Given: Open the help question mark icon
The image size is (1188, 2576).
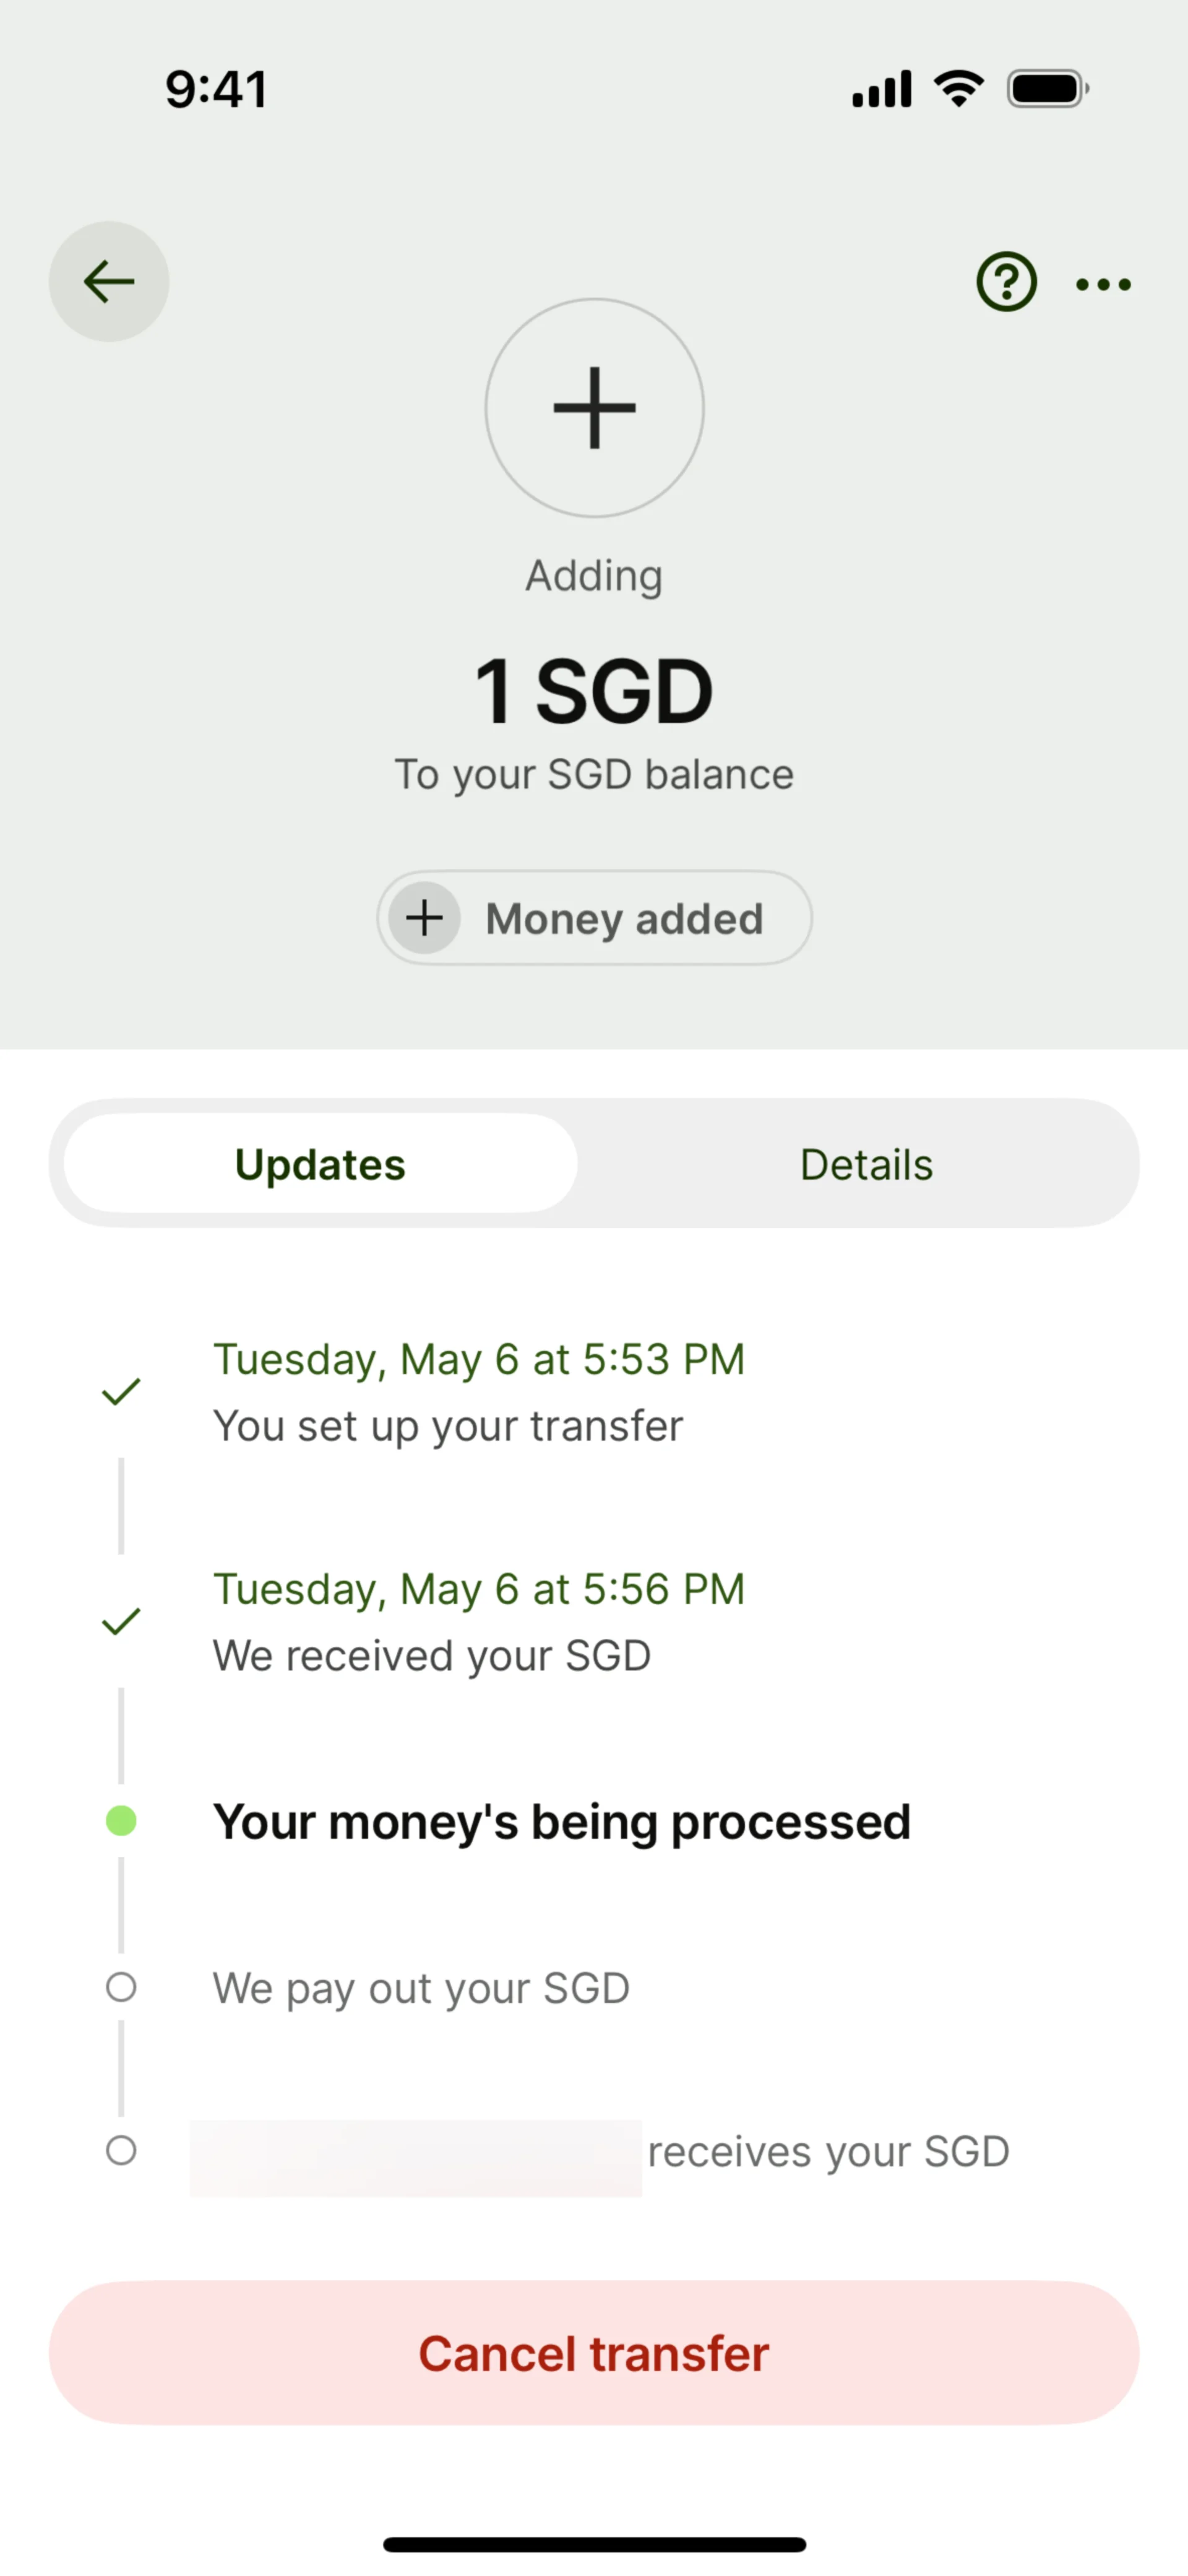Looking at the screenshot, I should [x=1006, y=282].
